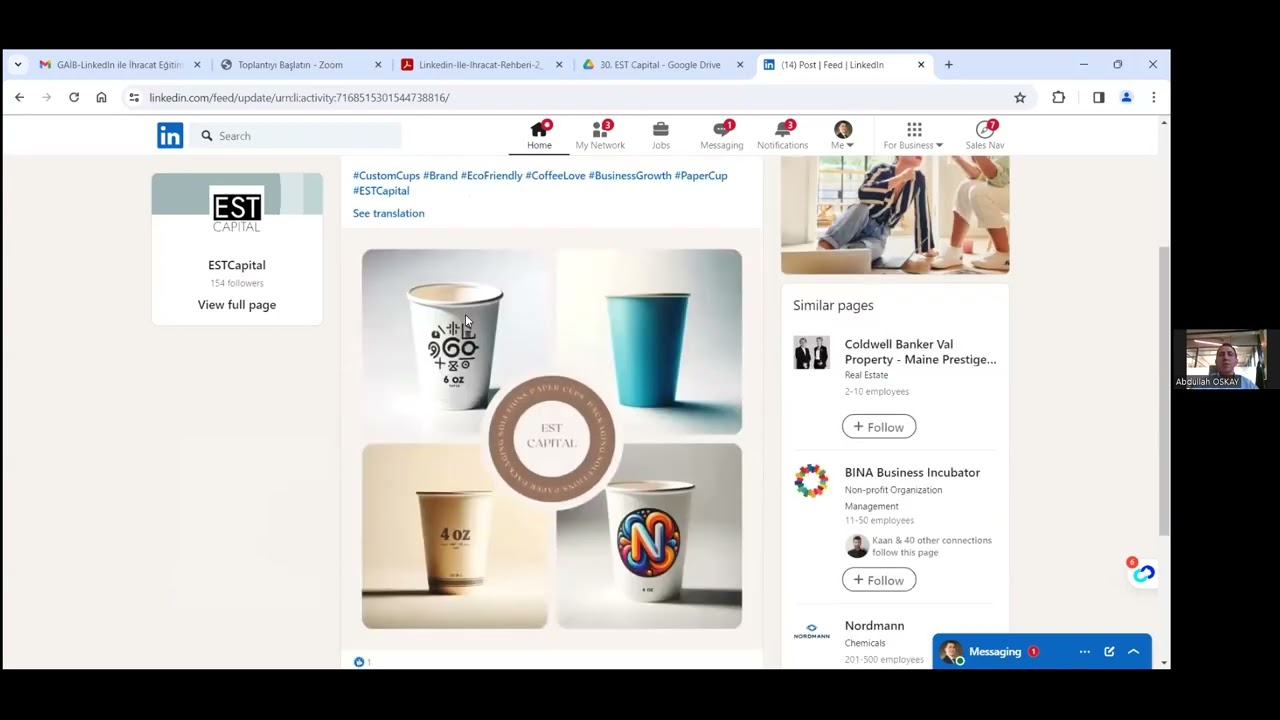Image resolution: width=1280 pixels, height=720 pixels.
Task: Go back with browser back arrow
Action: [19, 97]
